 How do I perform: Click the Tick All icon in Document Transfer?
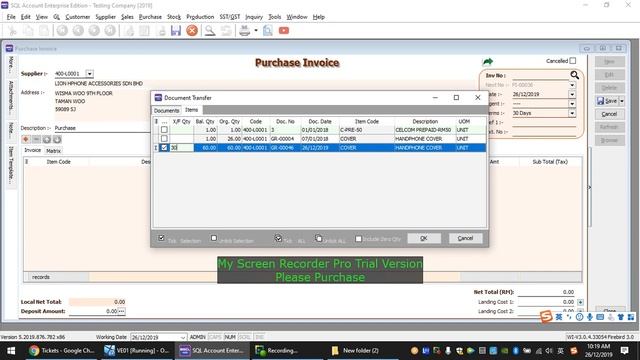[x=278, y=238]
